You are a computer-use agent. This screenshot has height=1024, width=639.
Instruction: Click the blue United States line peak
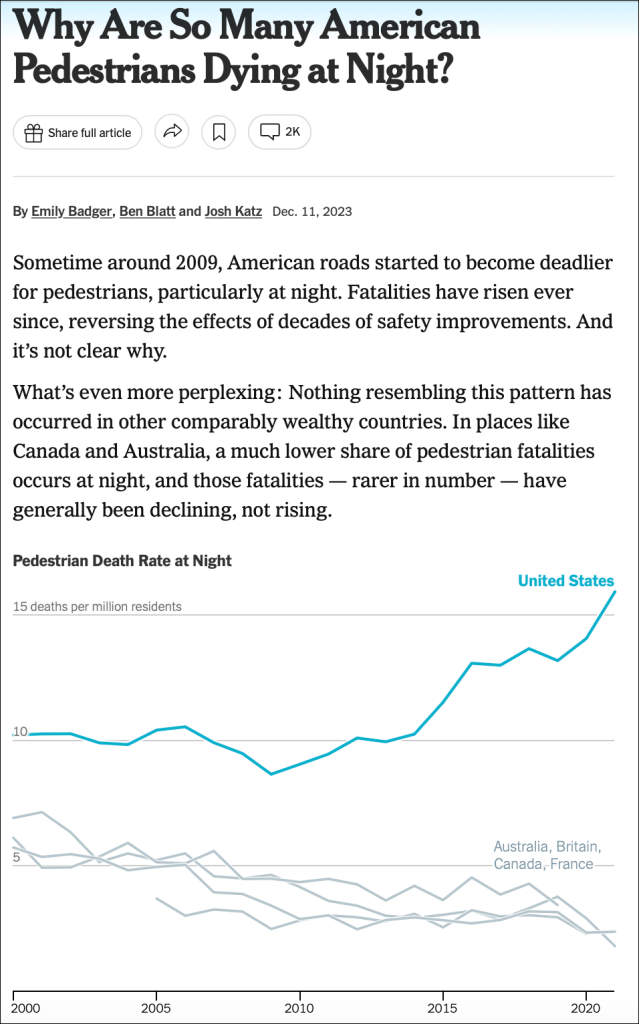(x=613, y=593)
